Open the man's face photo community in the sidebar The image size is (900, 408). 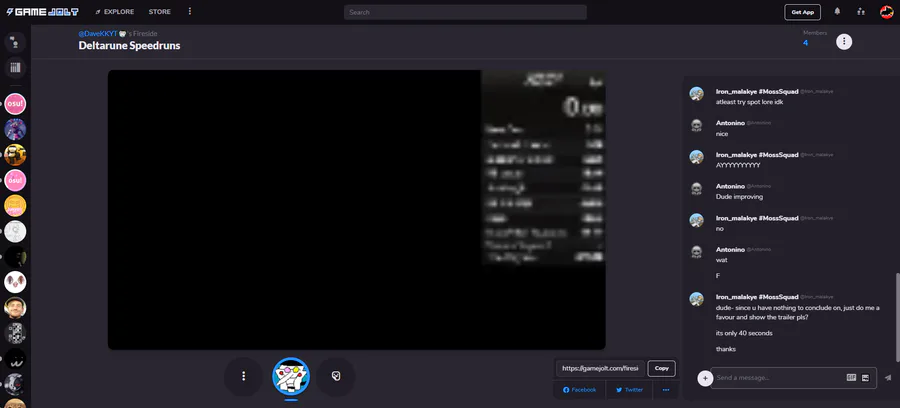pyautogui.click(x=15, y=308)
